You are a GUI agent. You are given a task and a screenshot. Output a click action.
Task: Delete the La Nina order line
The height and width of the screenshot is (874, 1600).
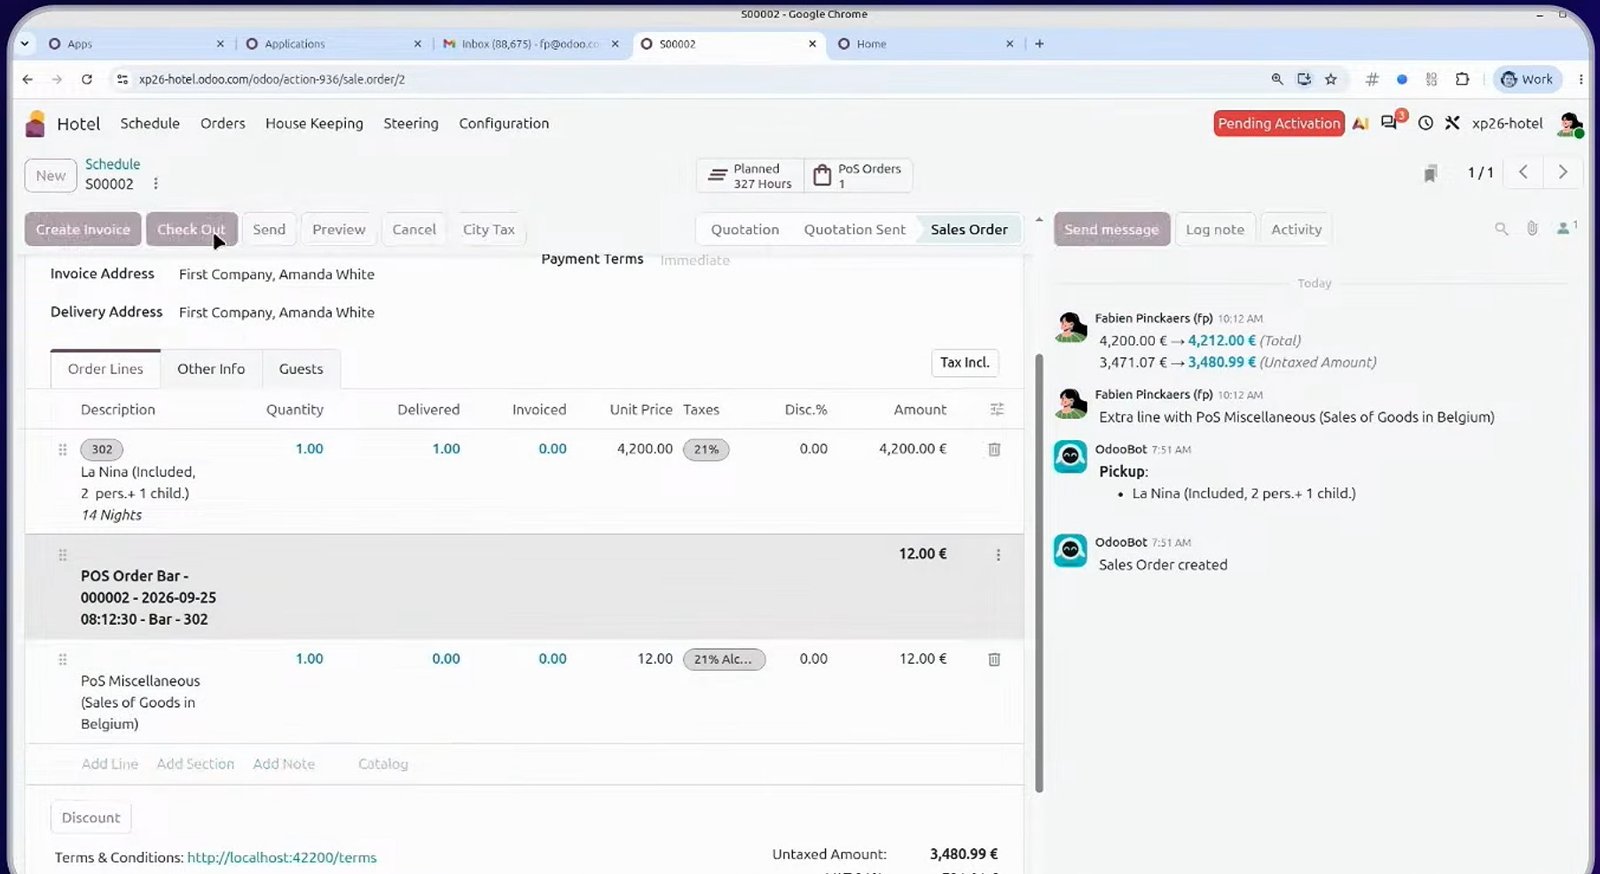click(x=994, y=449)
